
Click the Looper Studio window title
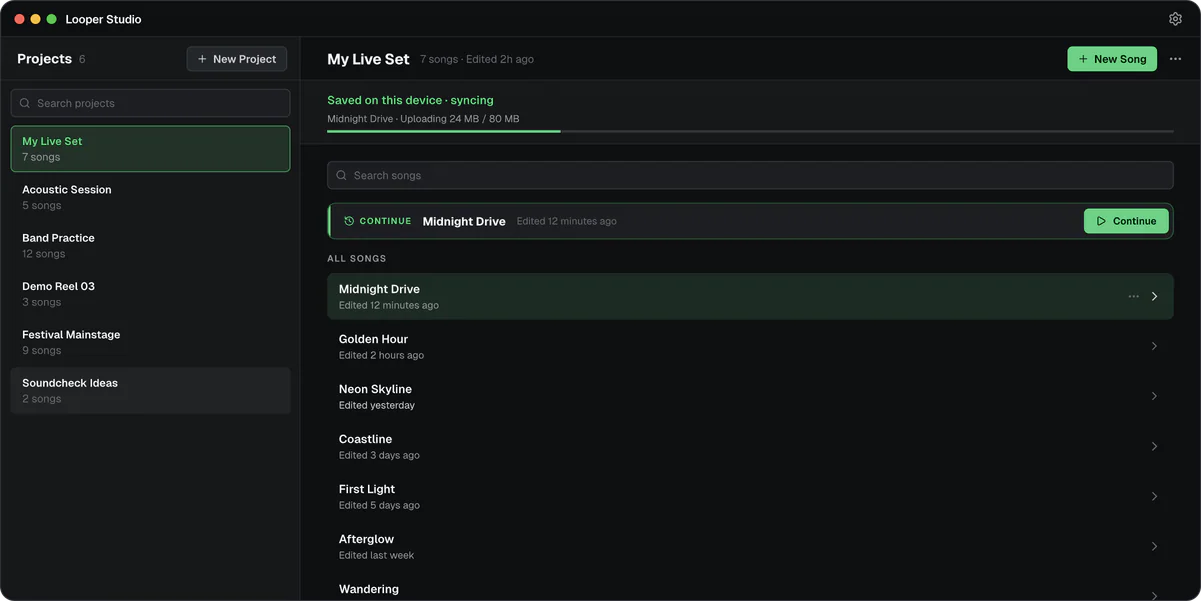pos(103,19)
